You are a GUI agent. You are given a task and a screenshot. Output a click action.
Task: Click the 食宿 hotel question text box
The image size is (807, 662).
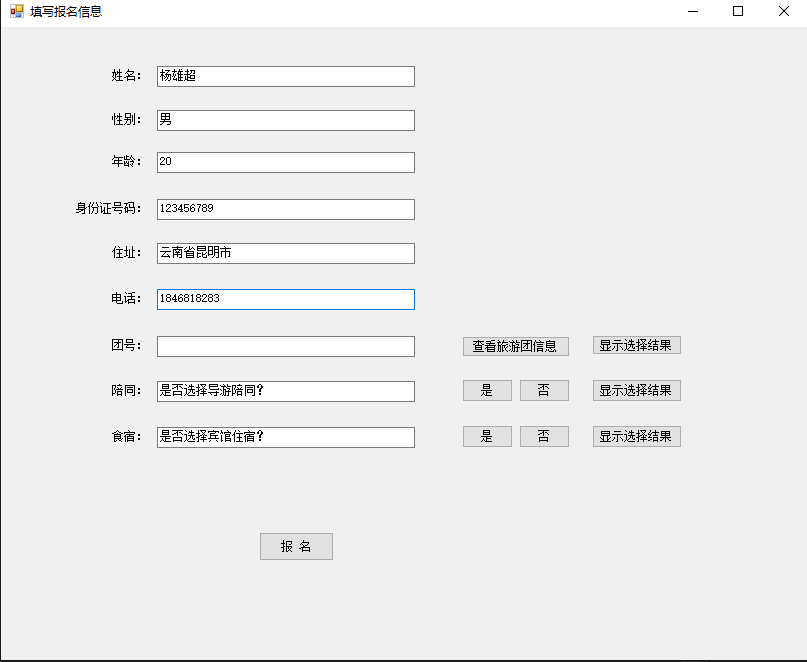(x=285, y=437)
